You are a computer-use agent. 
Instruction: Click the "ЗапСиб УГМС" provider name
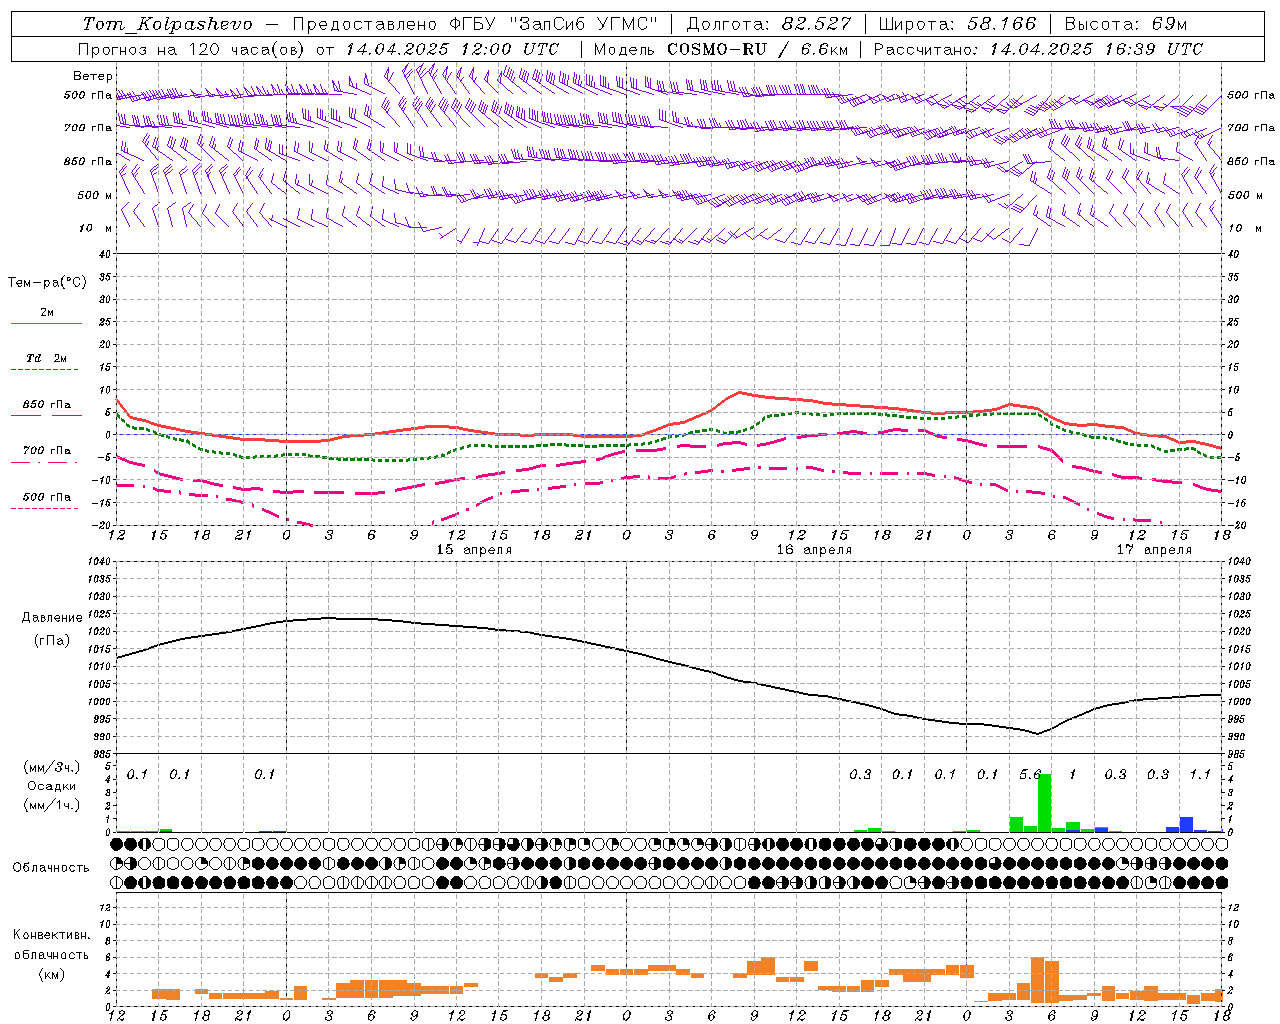[x=583, y=24]
